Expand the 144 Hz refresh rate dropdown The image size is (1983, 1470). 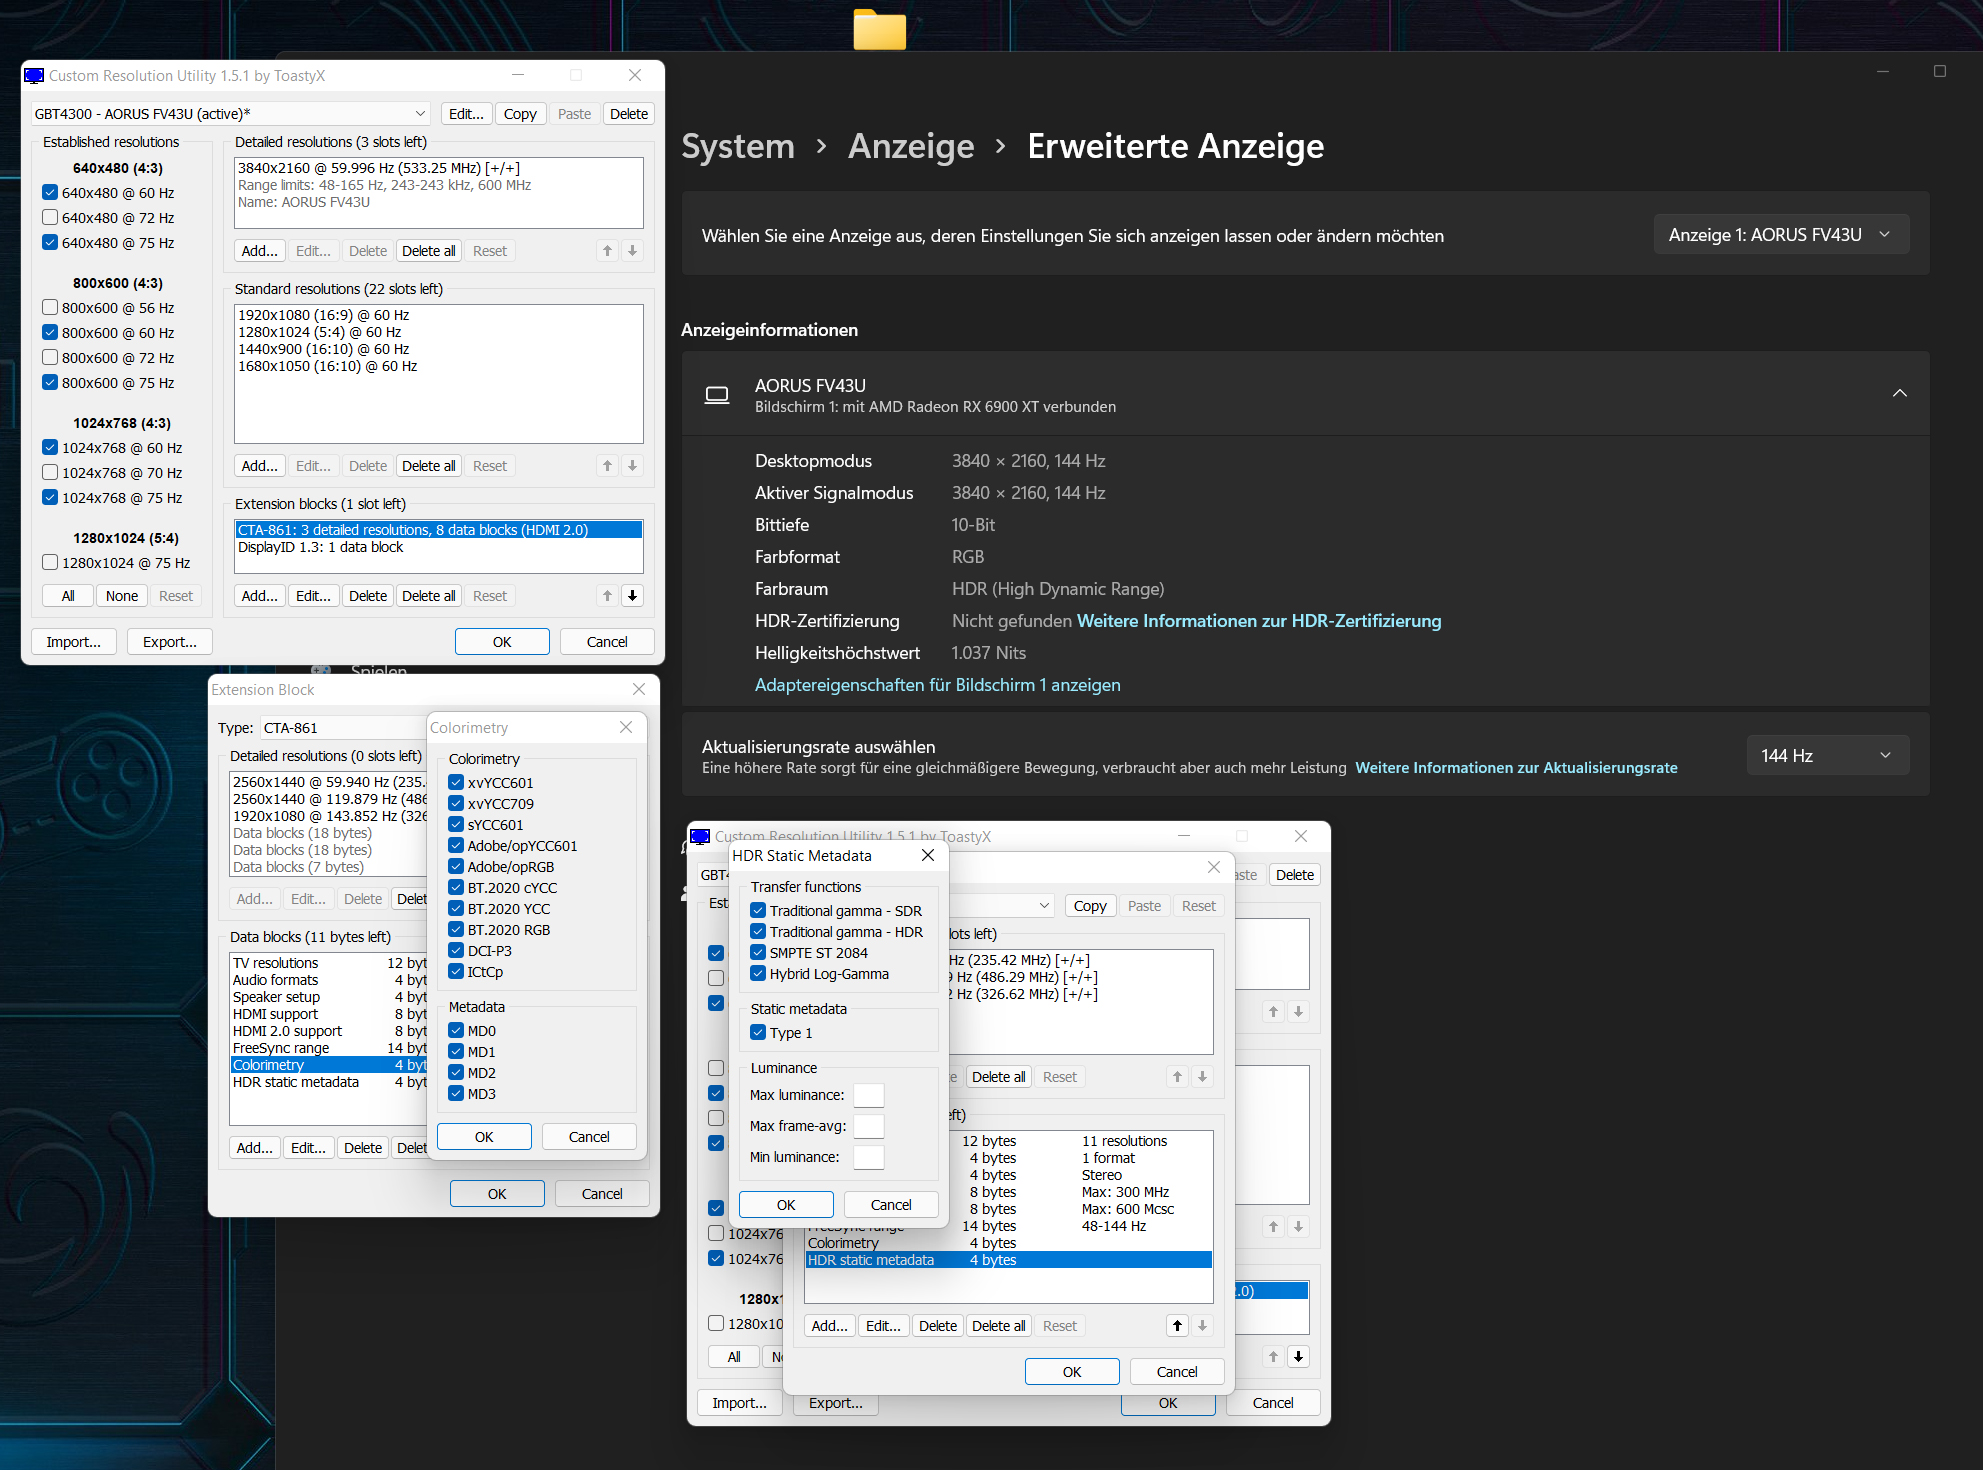[1826, 756]
